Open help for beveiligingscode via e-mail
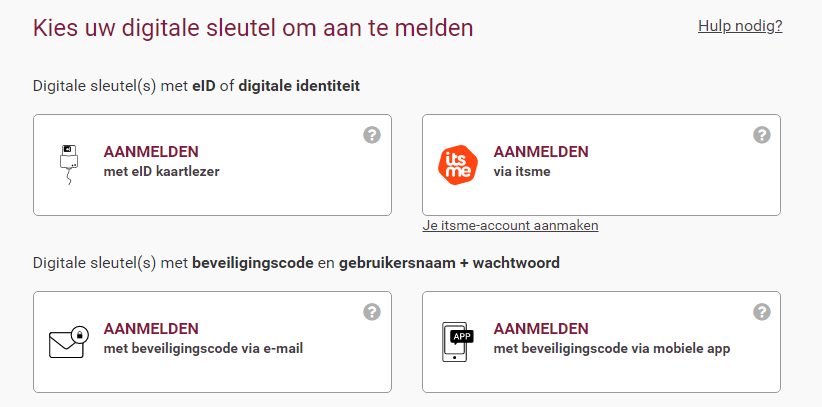Screen dimensions: 822x407 [x=372, y=312]
